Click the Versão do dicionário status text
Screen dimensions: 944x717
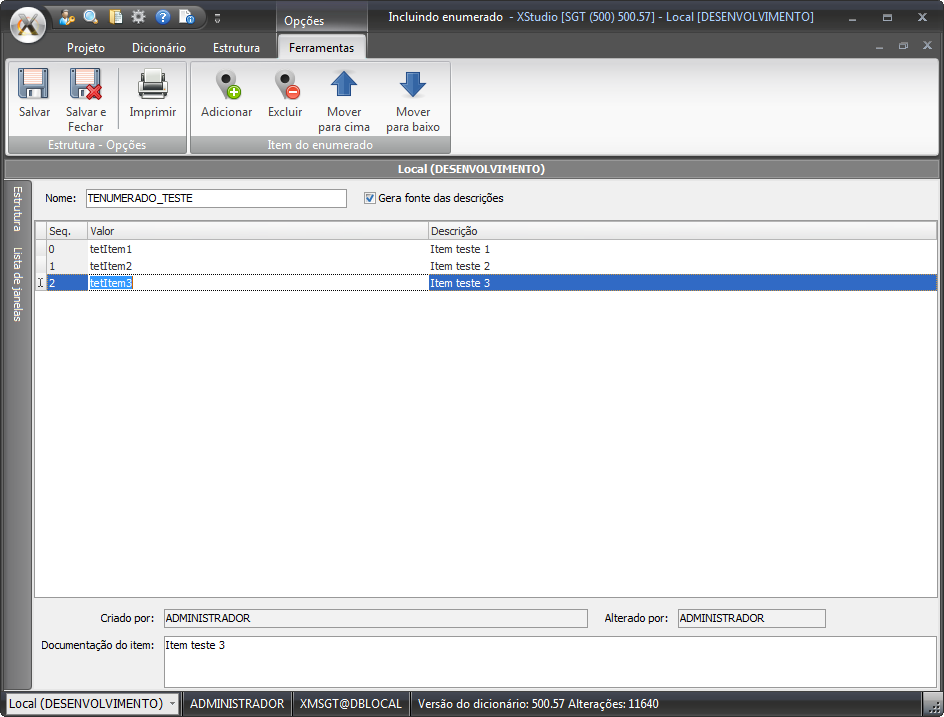(x=538, y=704)
